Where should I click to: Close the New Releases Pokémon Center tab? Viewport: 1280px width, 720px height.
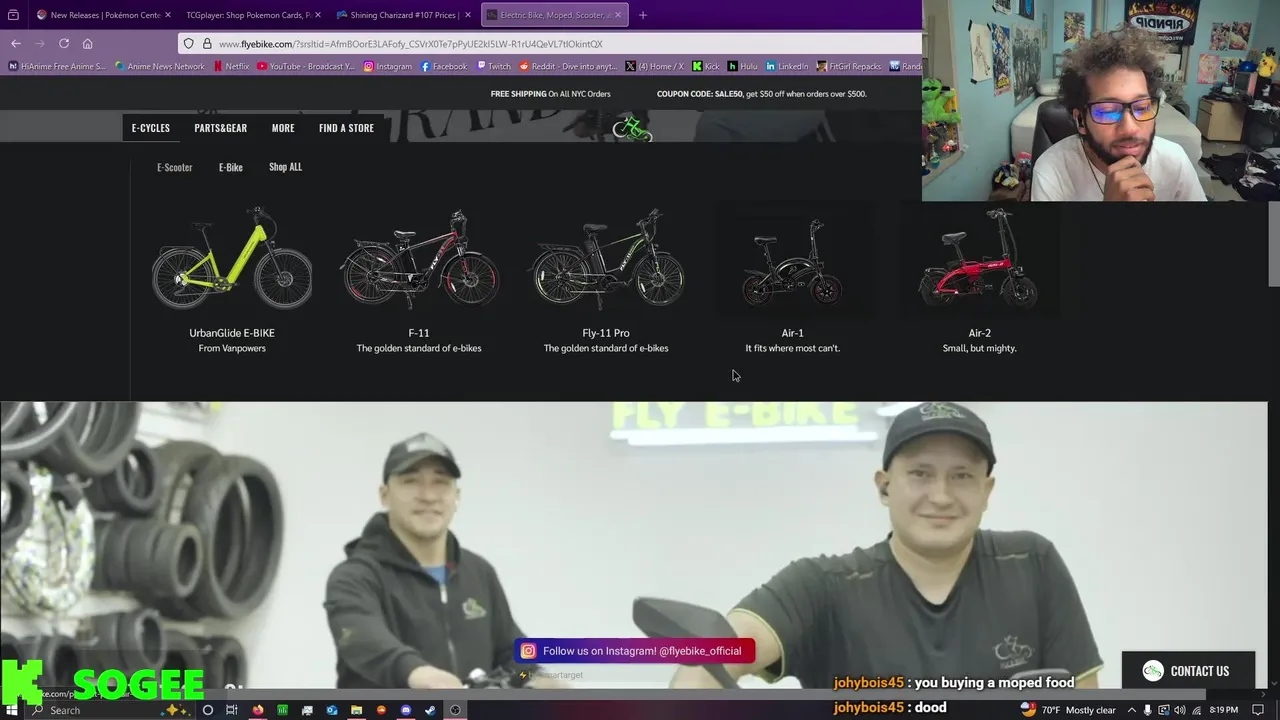167,15
